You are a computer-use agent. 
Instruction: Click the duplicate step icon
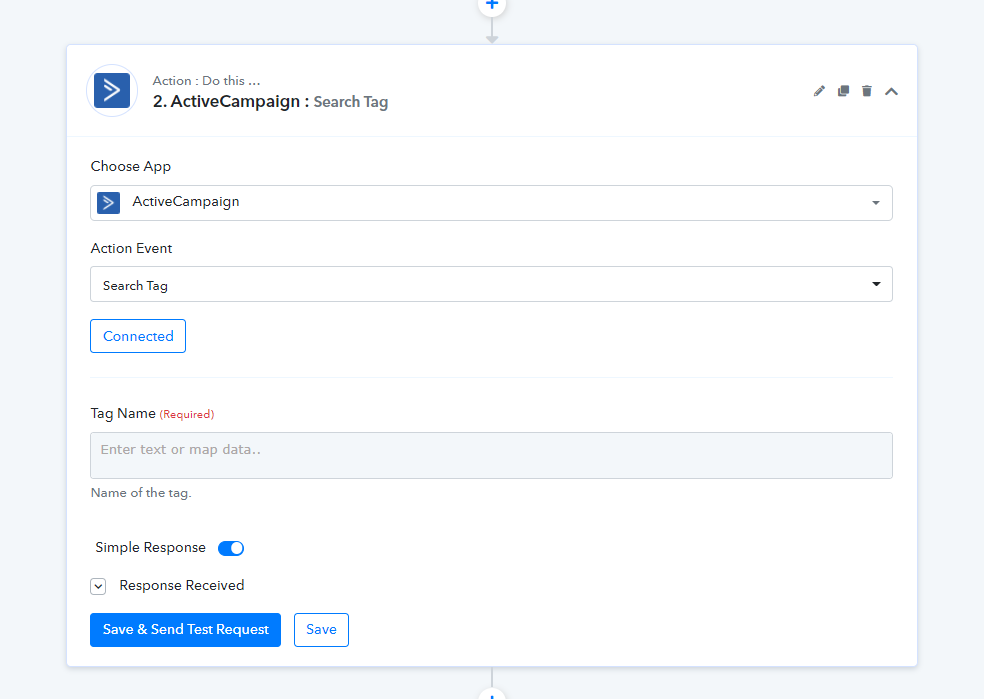pyautogui.click(x=843, y=91)
